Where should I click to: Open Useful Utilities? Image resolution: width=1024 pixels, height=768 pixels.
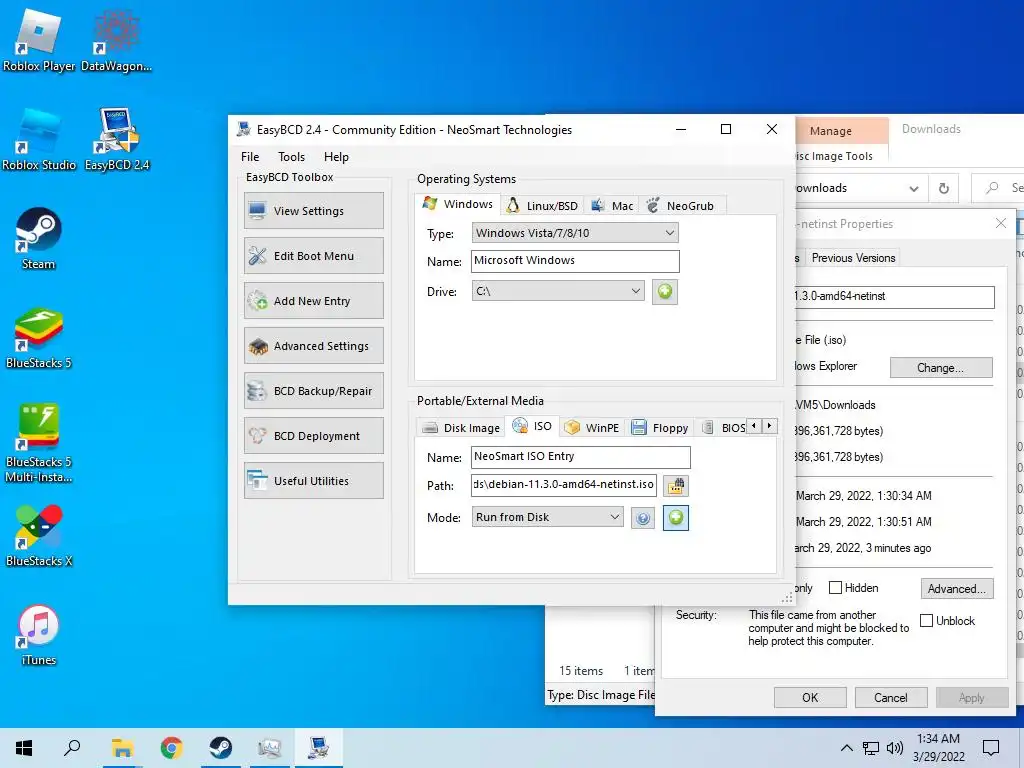(313, 481)
